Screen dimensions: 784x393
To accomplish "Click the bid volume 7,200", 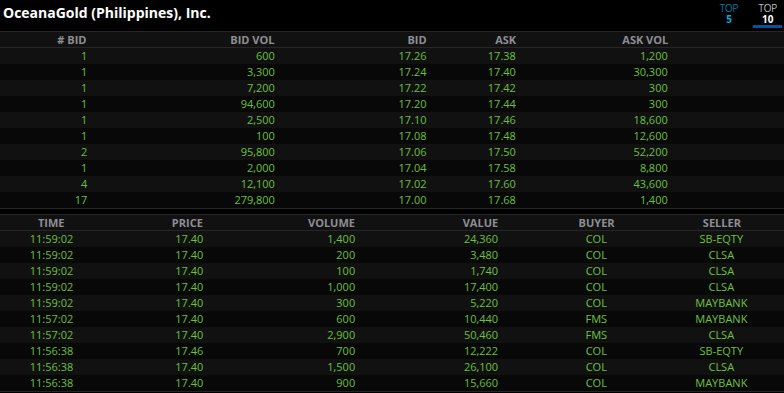I will coord(260,88).
